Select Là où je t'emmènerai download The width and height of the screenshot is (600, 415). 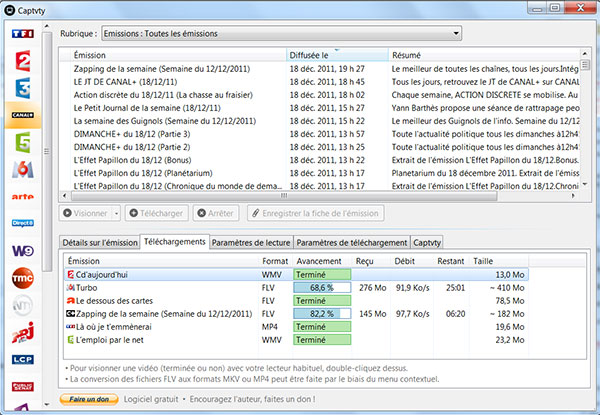click(297, 327)
